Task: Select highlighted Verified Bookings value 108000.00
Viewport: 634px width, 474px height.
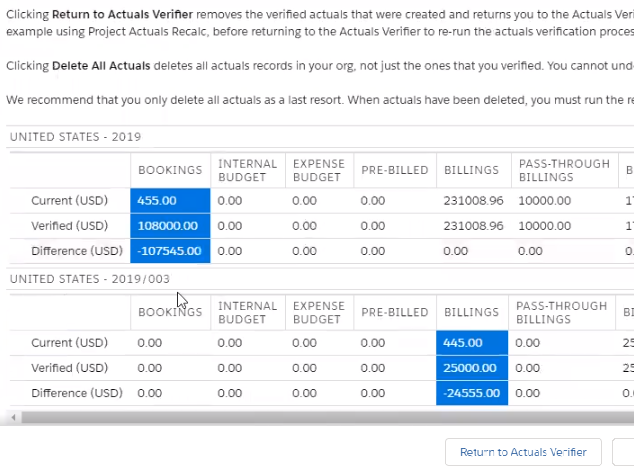Action: tap(170, 226)
